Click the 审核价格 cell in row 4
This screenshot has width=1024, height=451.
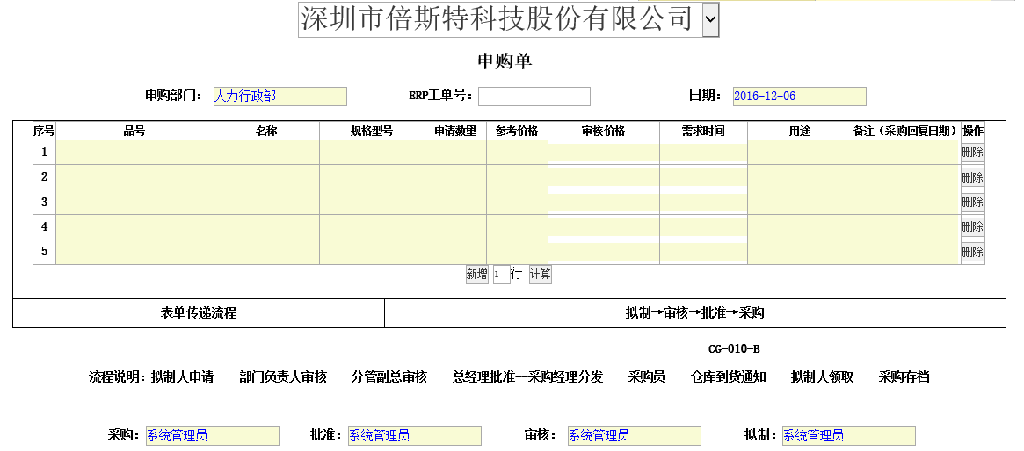[x=603, y=227]
